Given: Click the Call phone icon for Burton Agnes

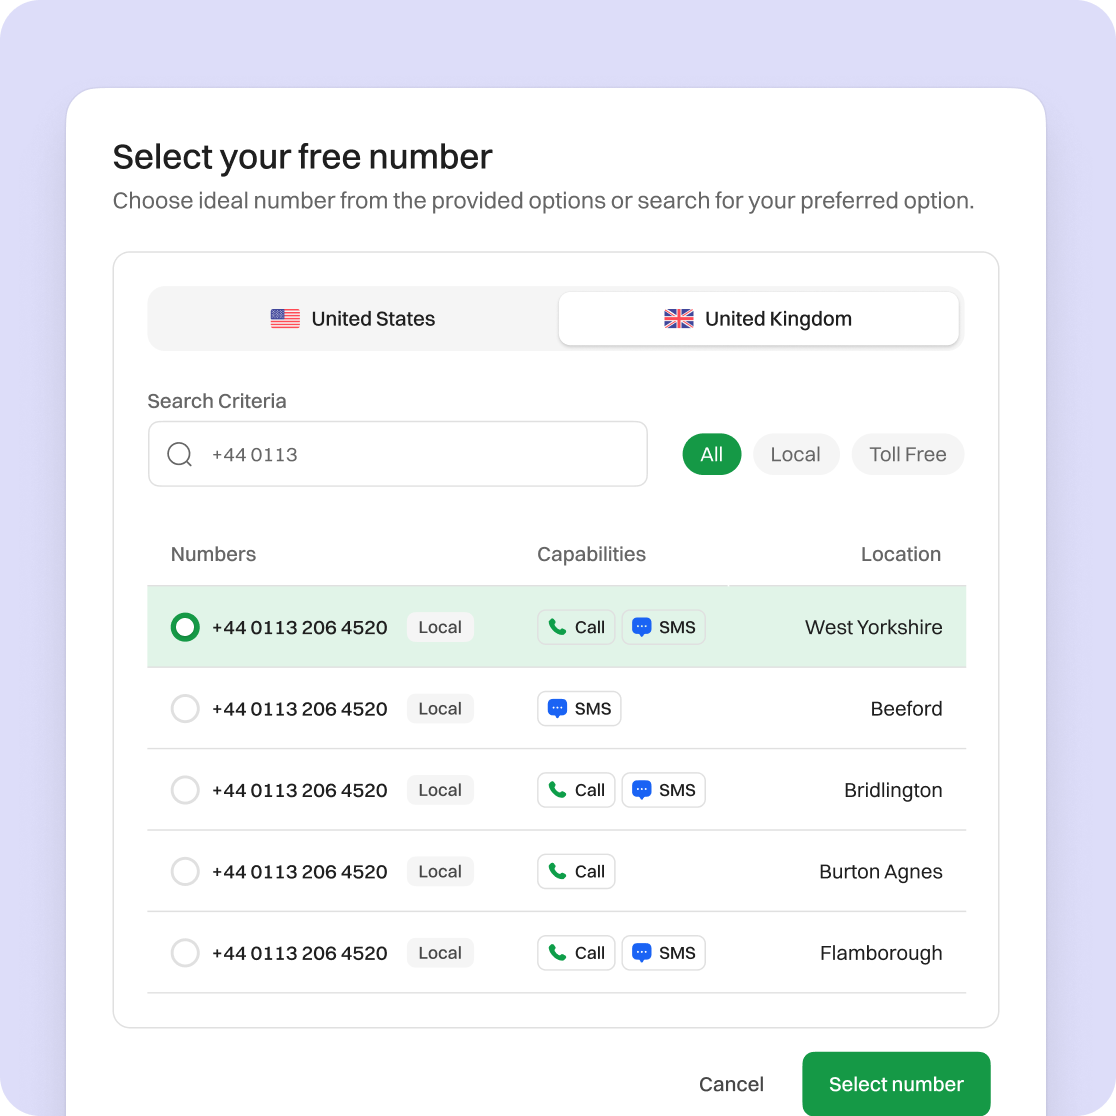Looking at the screenshot, I should click(556, 872).
